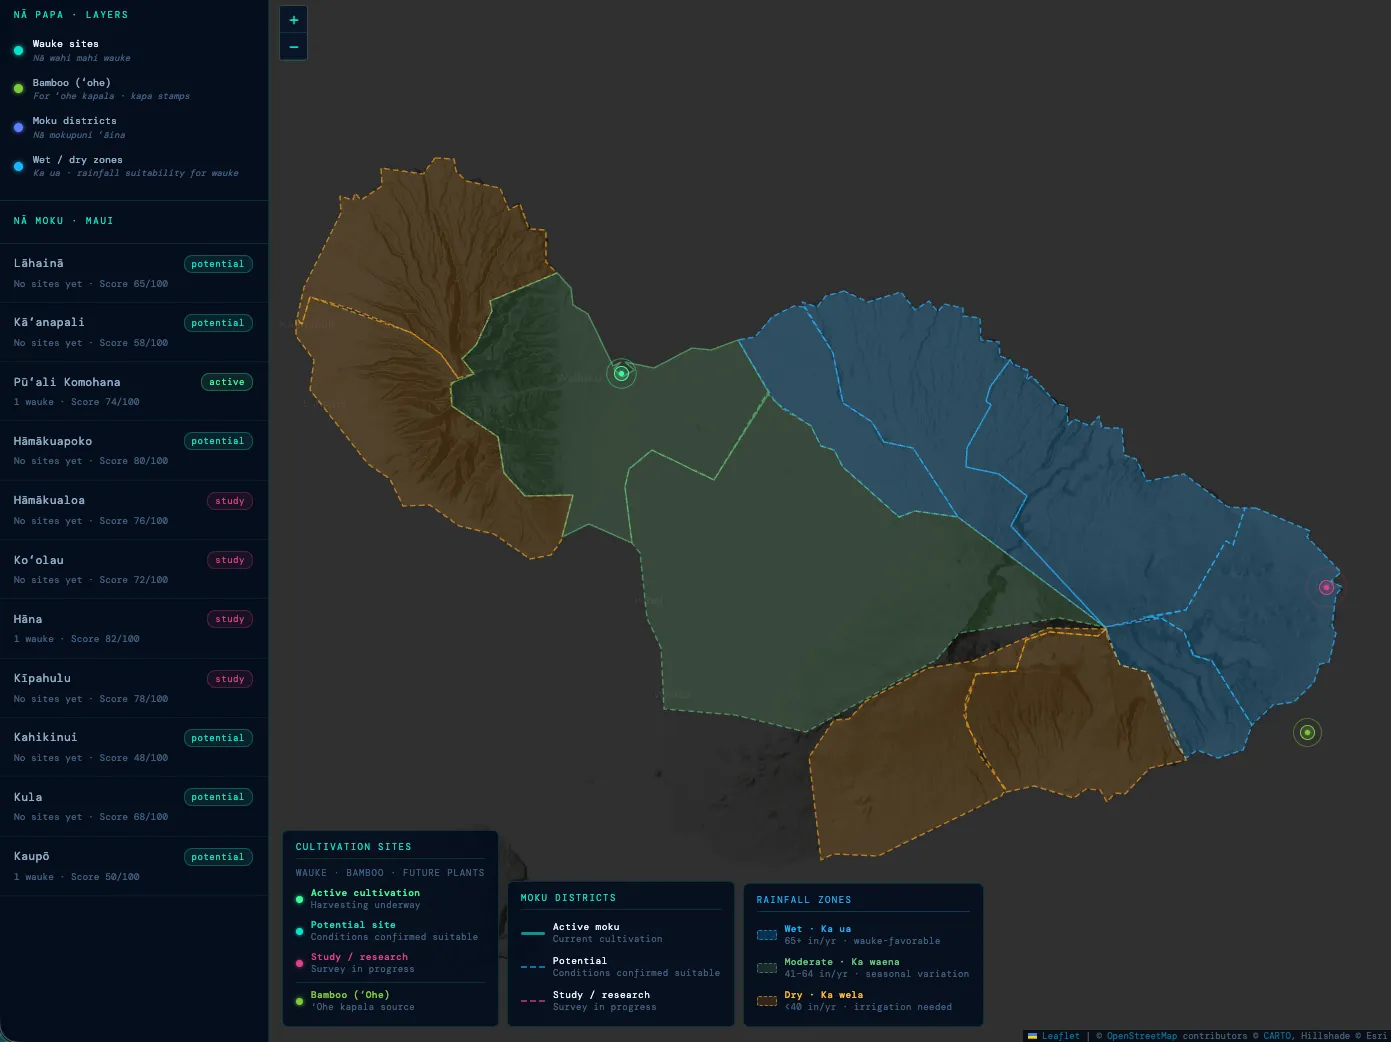Click the Moderate rainfall zone swatch in legend
The height and width of the screenshot is (1042, 1391).
point(767,968)
